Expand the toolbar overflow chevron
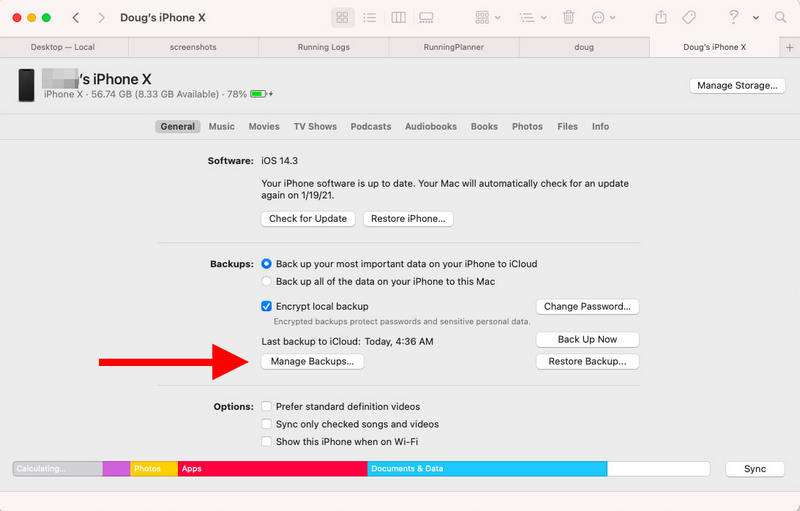This screenshot has height=511, width=800. [x=756, y=18]
